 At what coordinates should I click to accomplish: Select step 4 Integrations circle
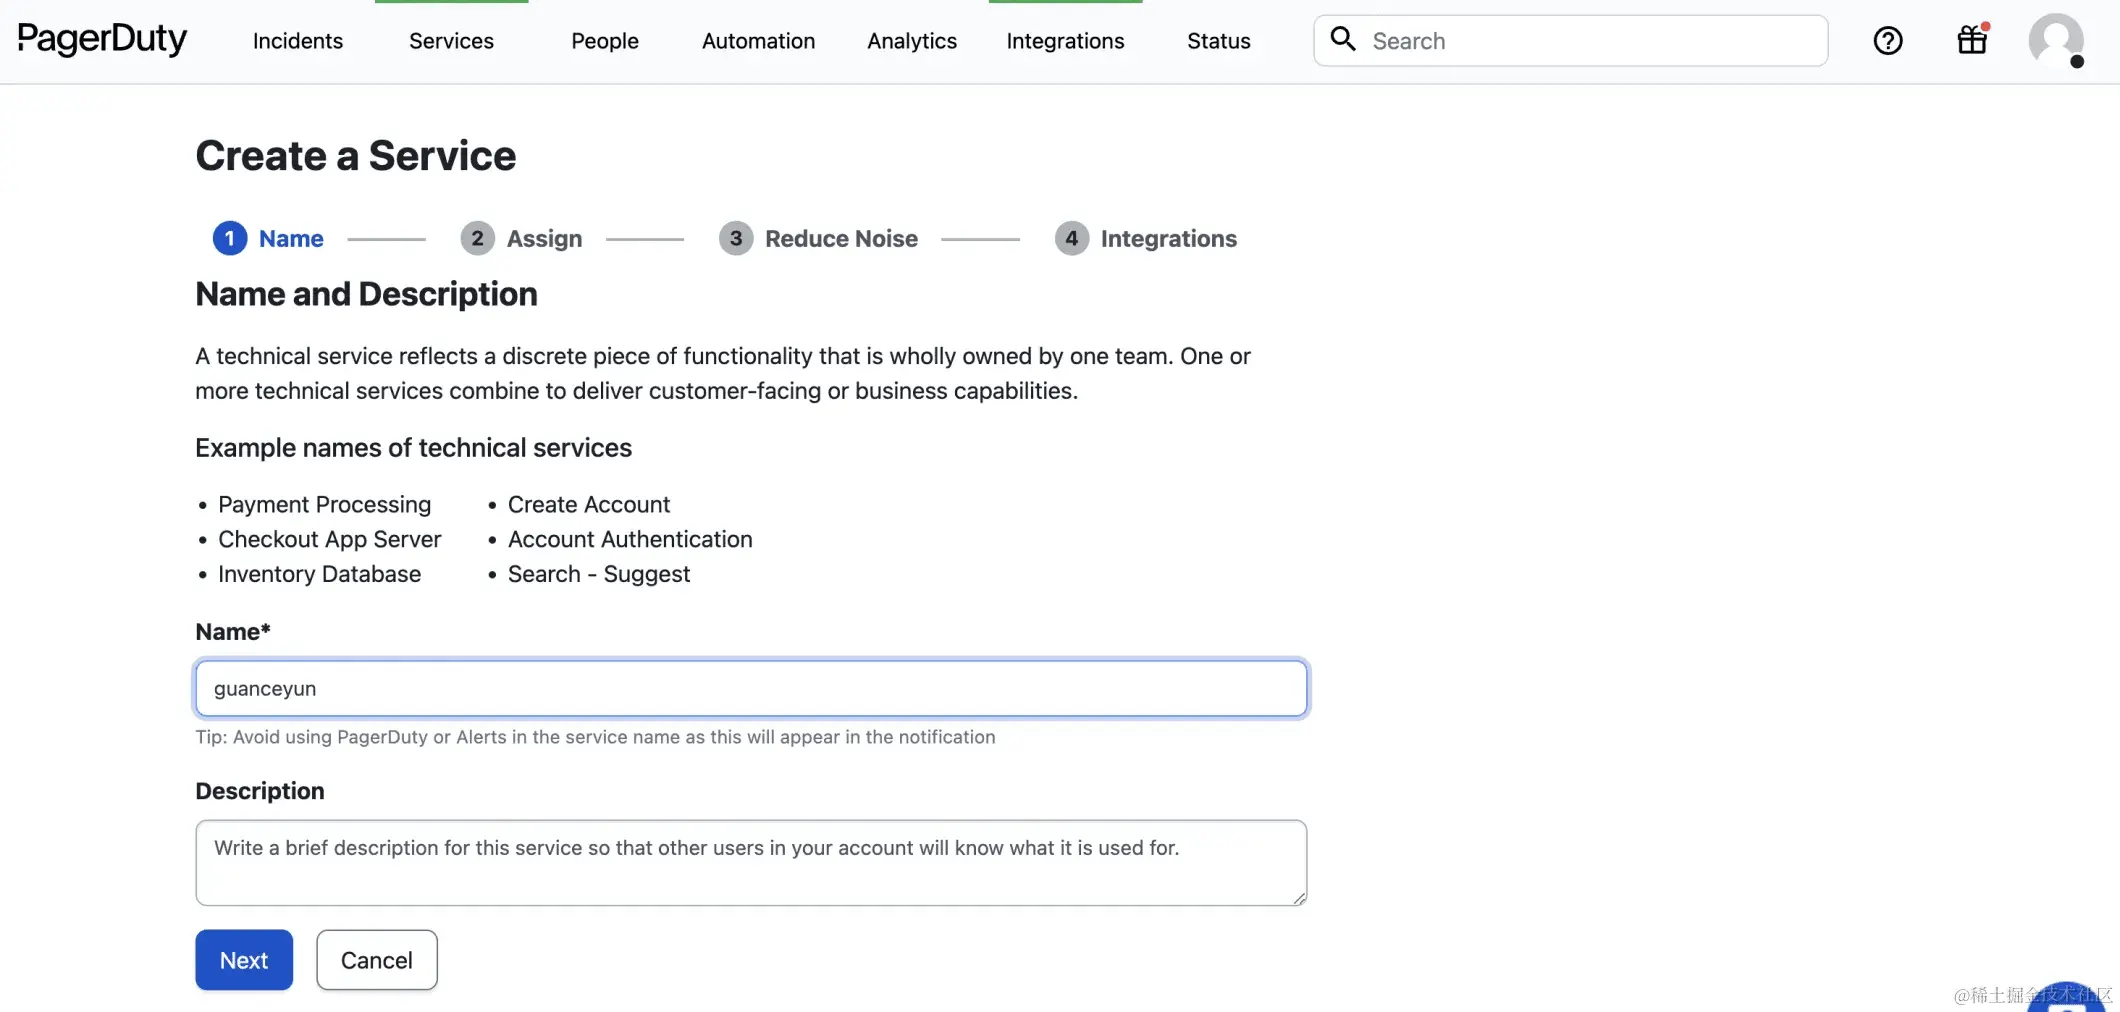1071,238
